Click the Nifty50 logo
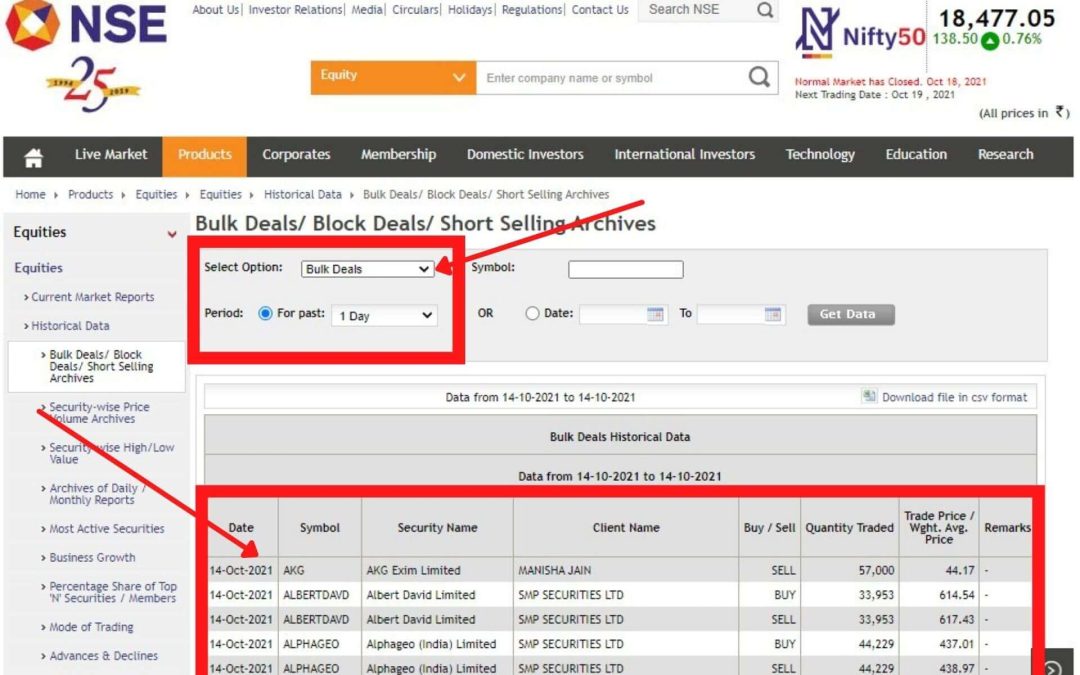This screenshot has width=1080, height=675. click(860, 33)
